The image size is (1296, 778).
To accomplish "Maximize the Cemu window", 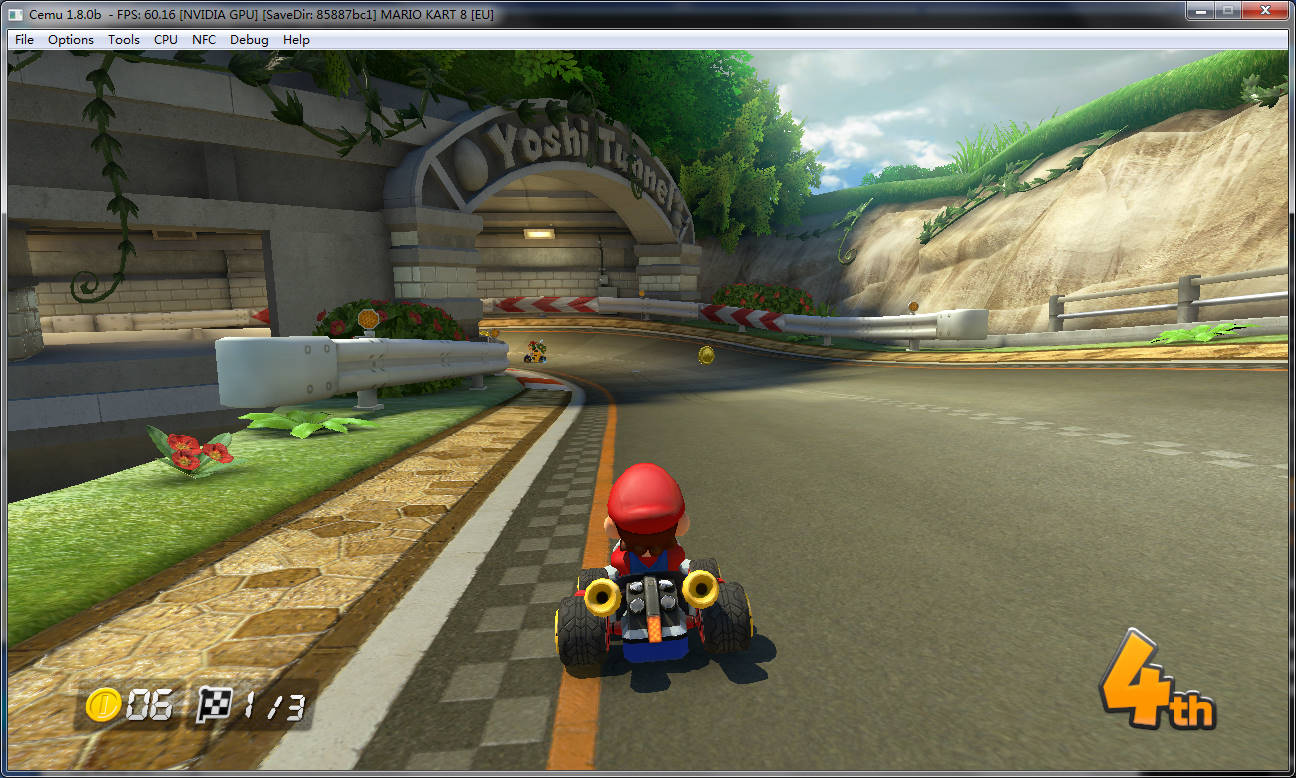I will click(1226, 11).
